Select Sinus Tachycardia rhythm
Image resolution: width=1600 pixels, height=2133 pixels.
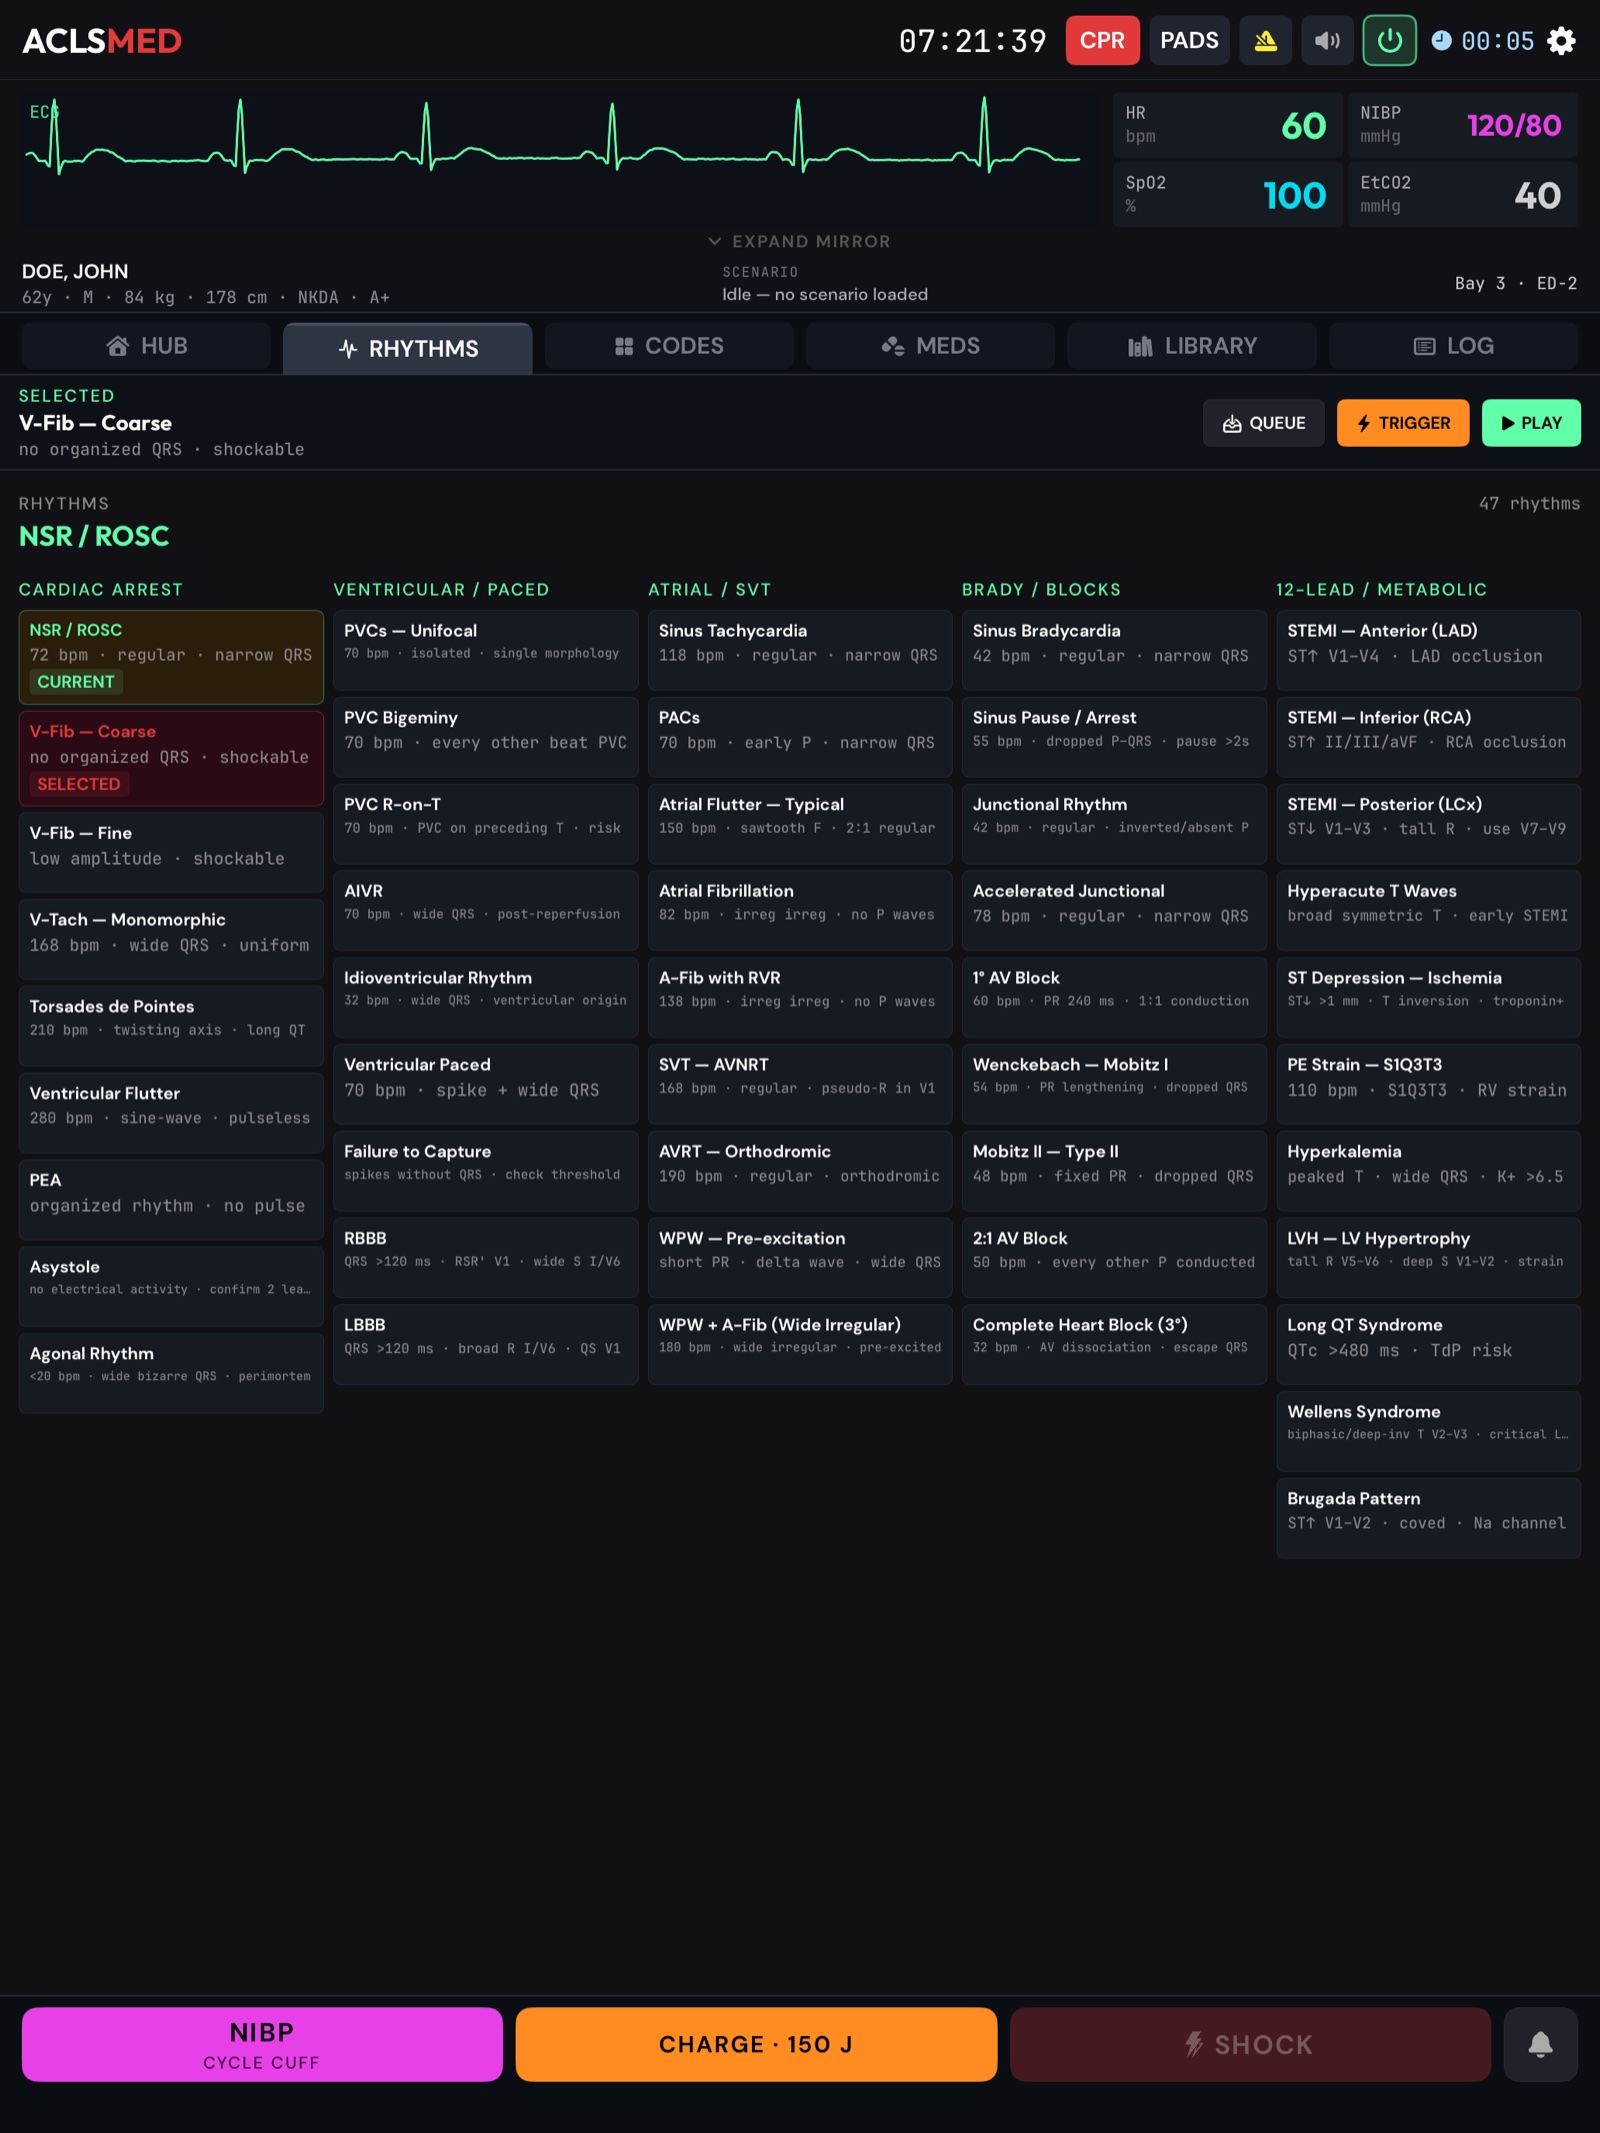[800, 650]
